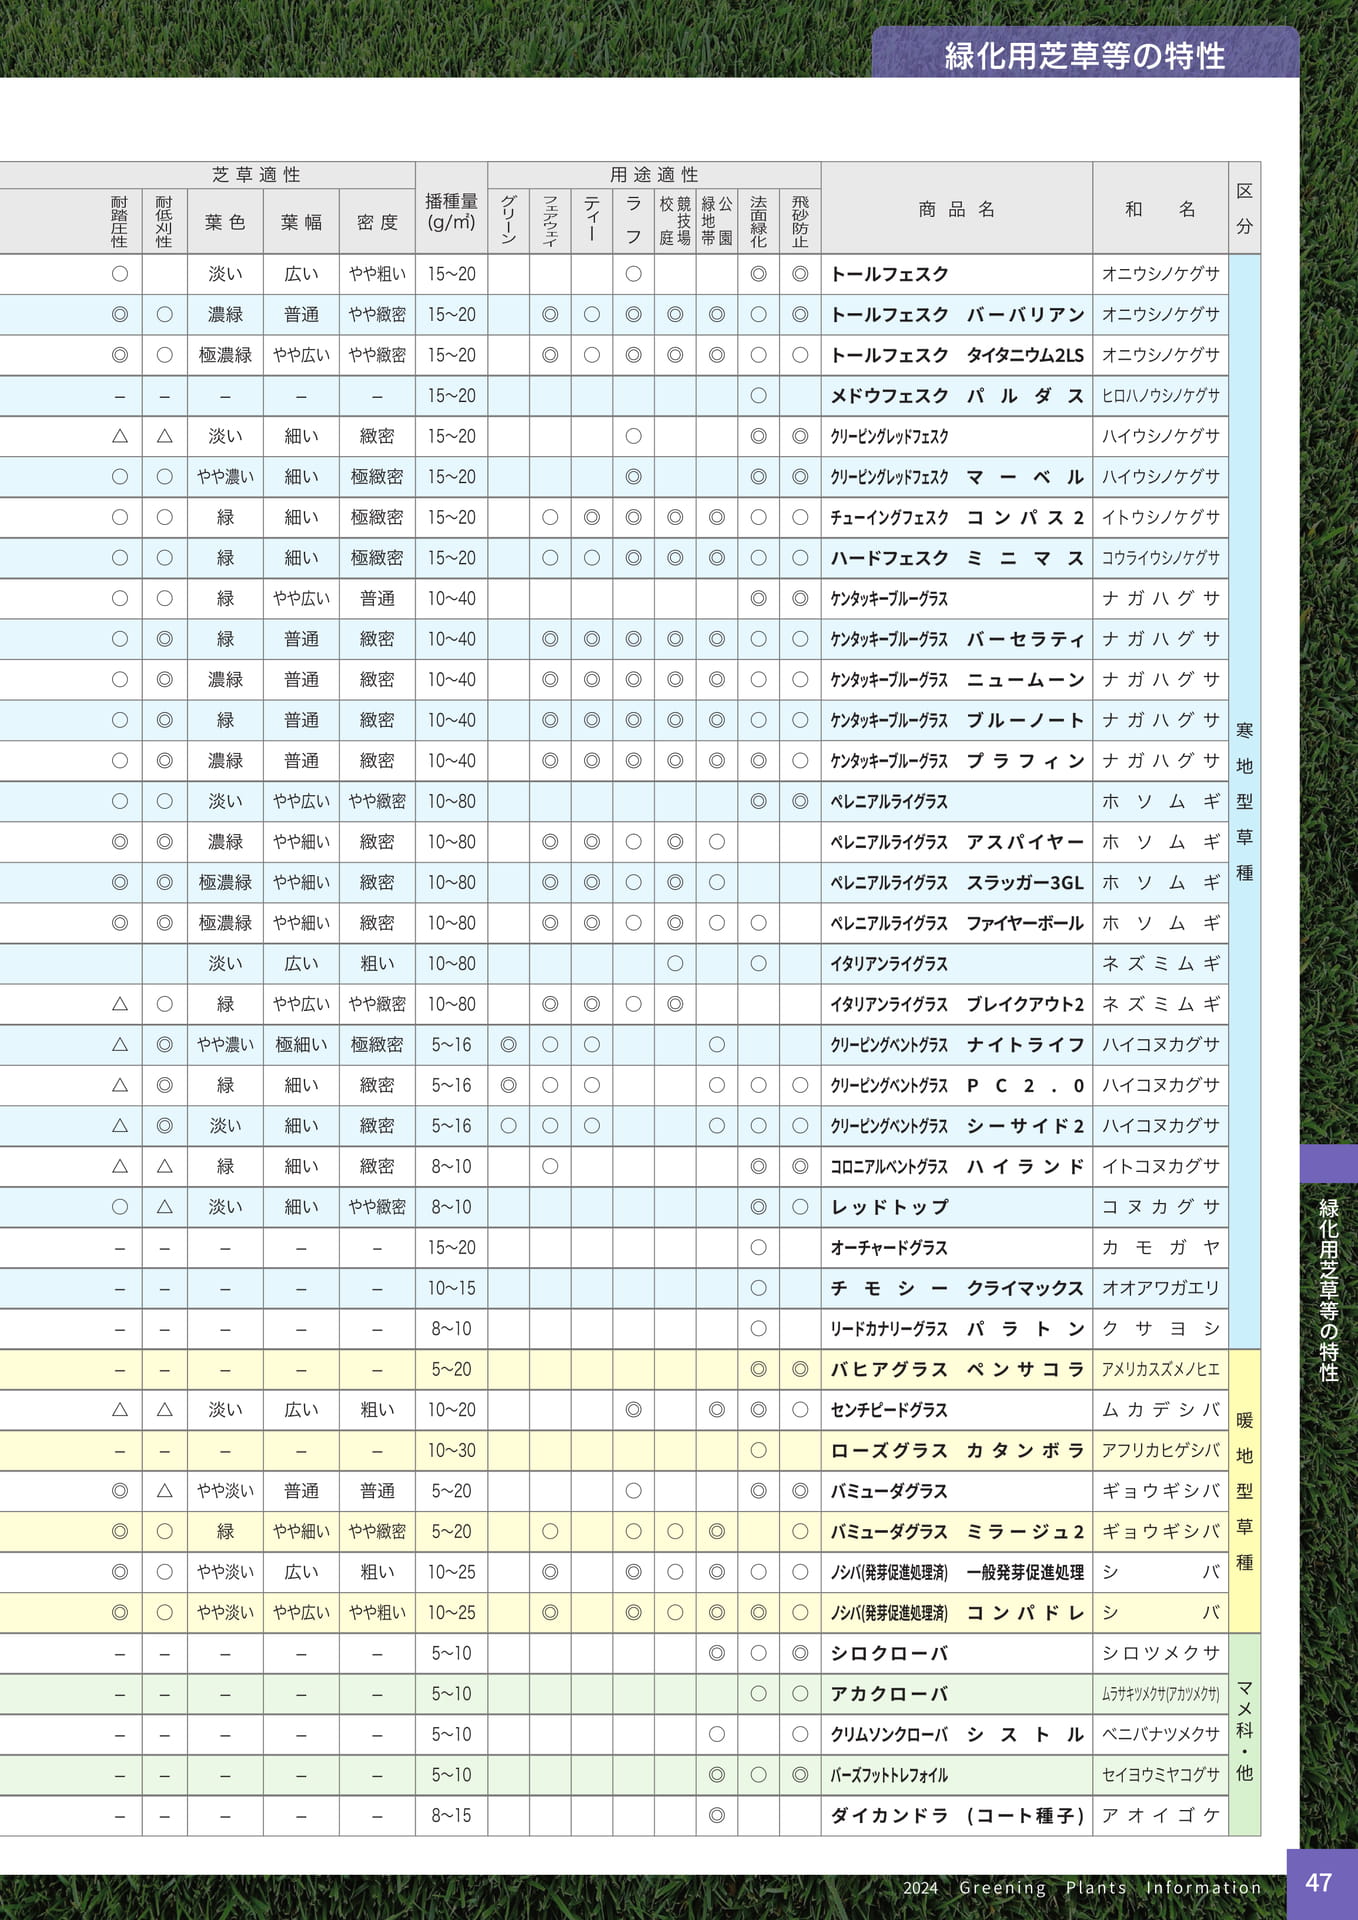
Task: Select product イタリアンライグラス ブレイクアウト2
Action: (957, 1004)
